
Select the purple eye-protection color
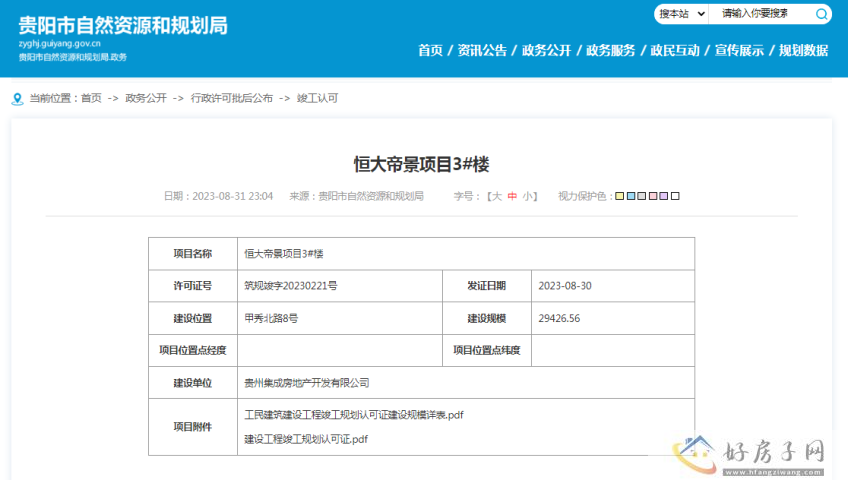point(664,196)
